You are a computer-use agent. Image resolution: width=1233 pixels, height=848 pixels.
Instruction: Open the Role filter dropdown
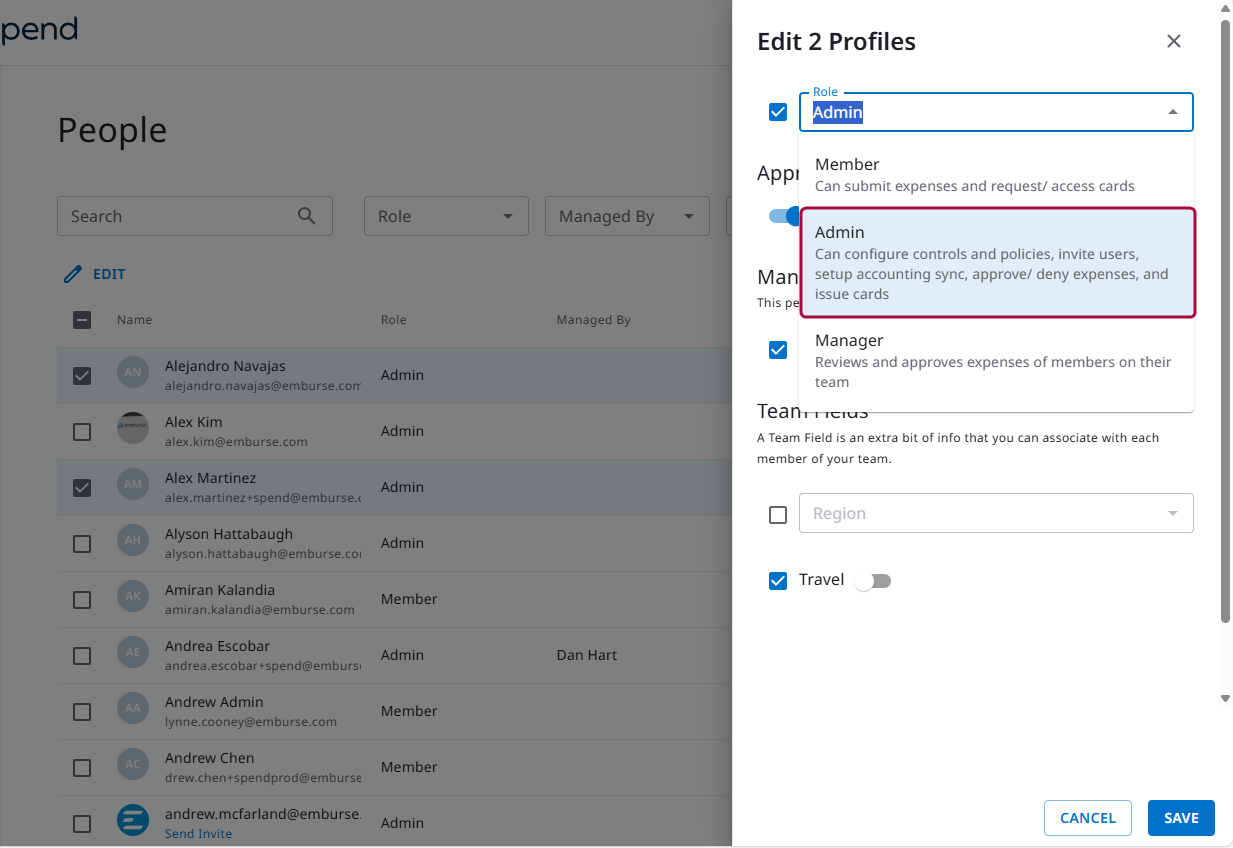pyautogui.click(x=446, y=216)
